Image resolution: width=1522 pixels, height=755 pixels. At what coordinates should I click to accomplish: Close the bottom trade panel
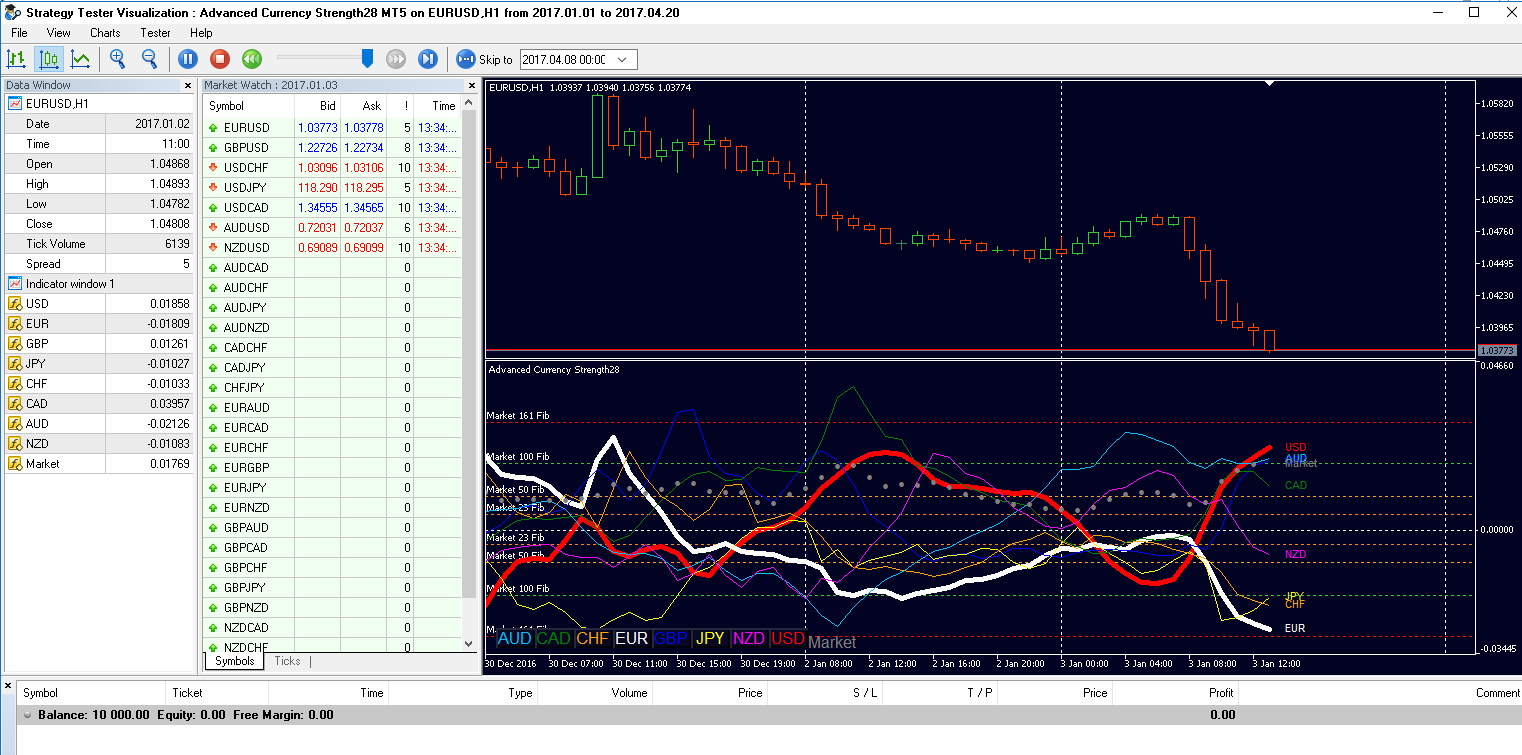(x=8, y=686)
